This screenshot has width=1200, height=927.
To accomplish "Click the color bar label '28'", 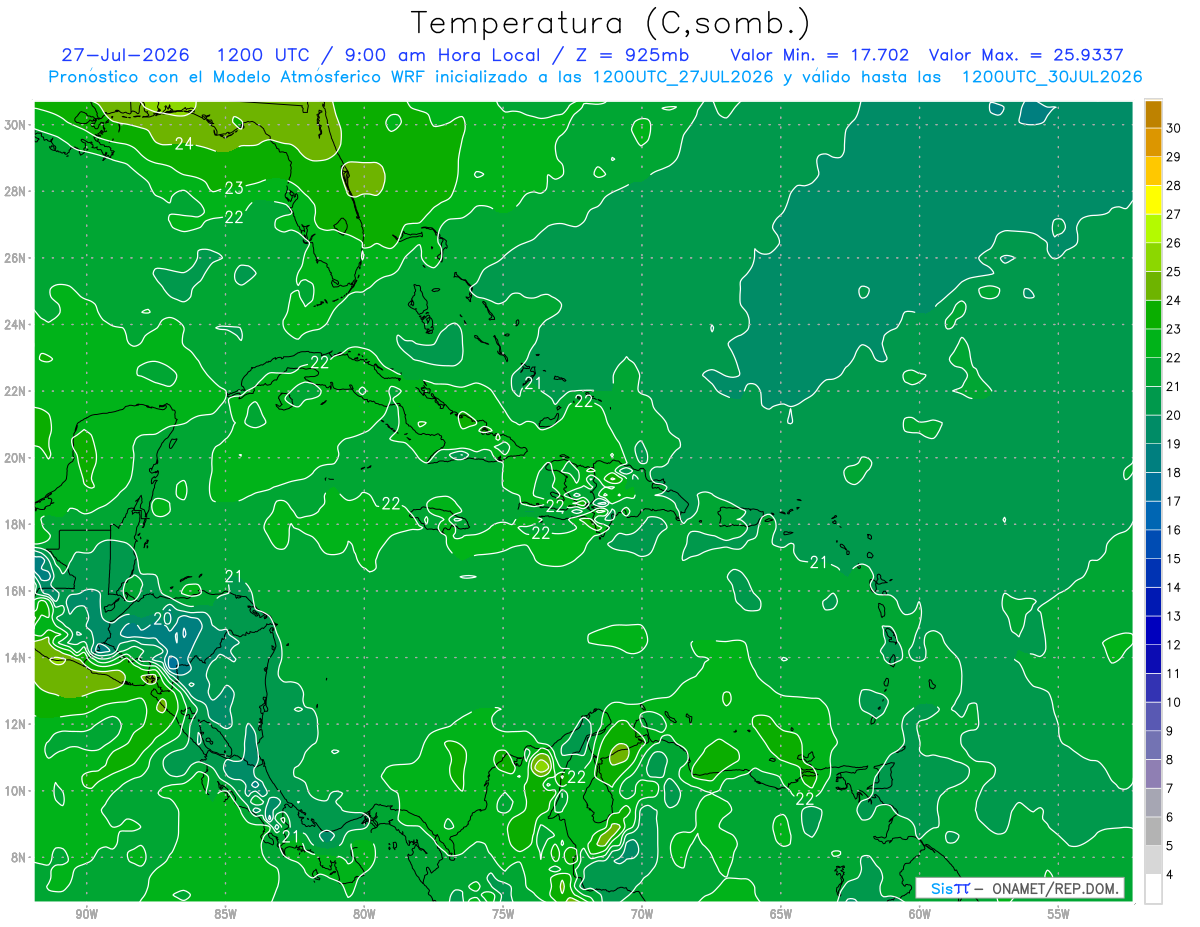I will pos(1174,185).
